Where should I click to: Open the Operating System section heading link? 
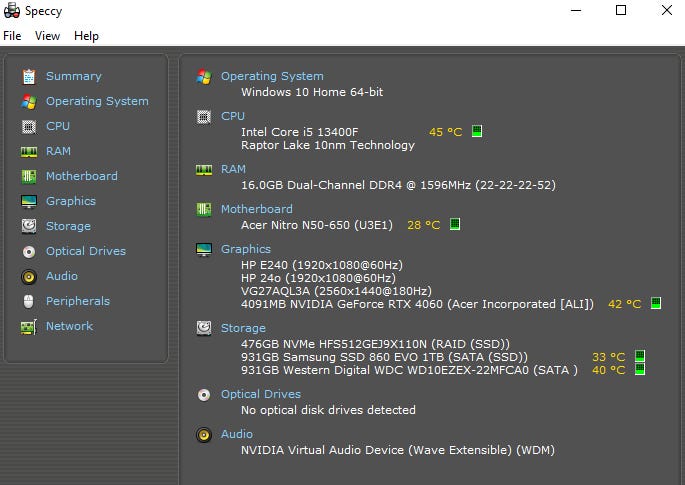click(x=272, y=76)
